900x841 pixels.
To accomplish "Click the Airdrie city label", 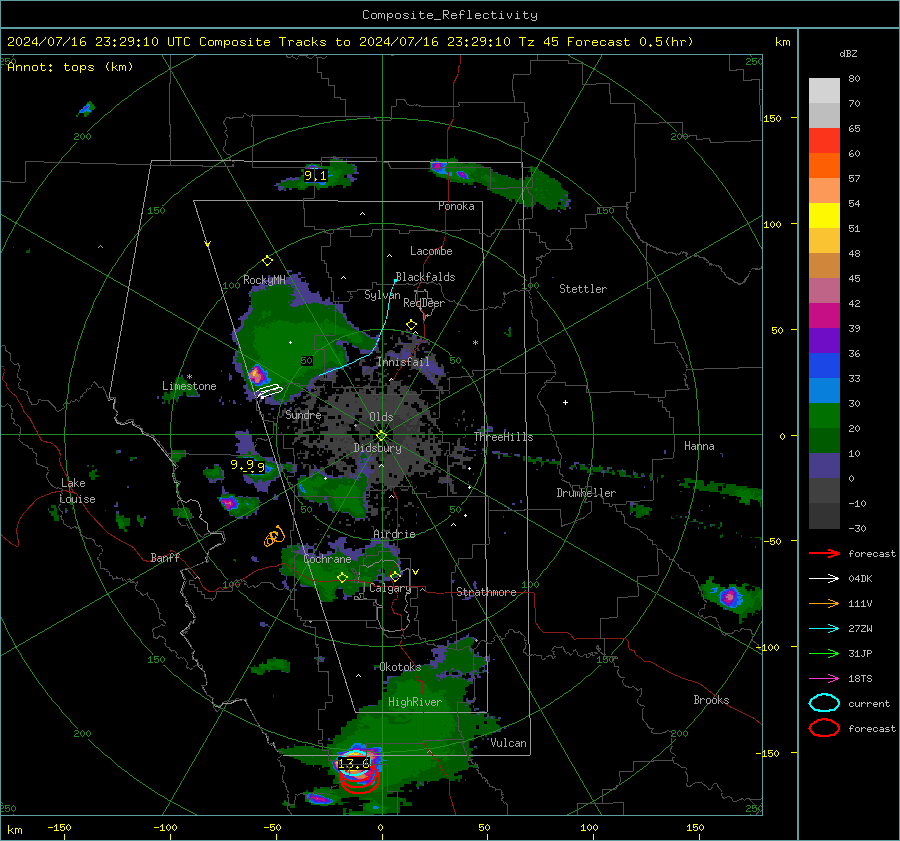I will [394, 534].
